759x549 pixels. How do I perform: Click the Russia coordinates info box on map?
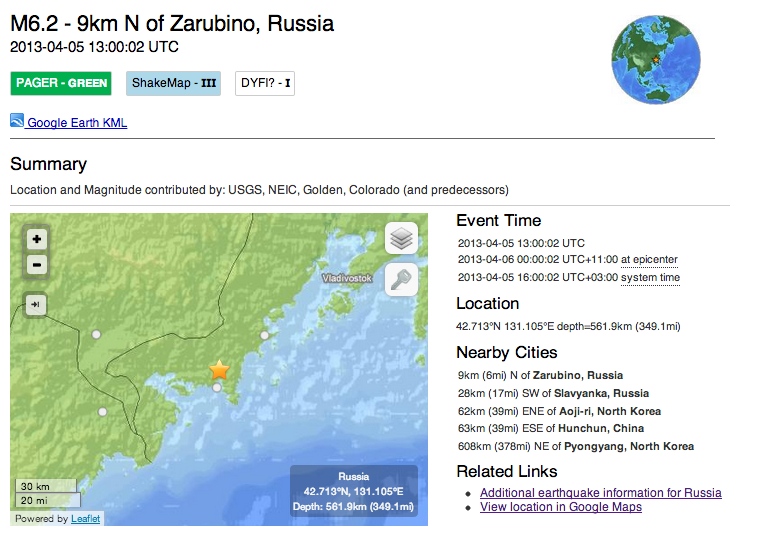pyautogui.click(x=354, y=492)
